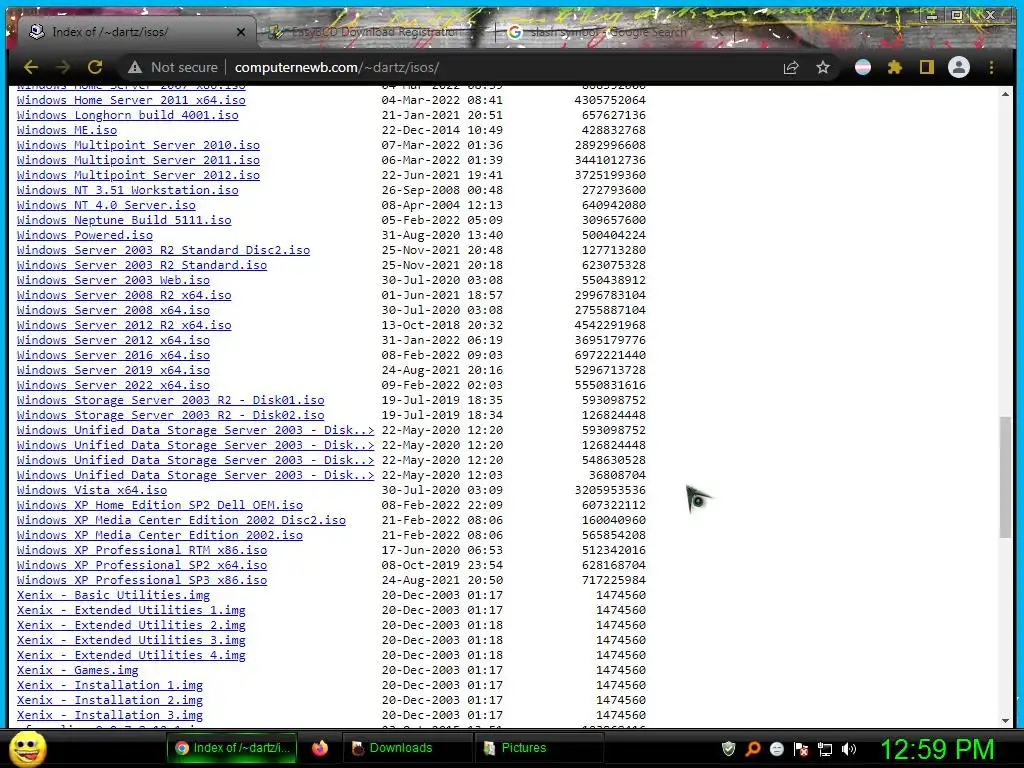Image resolution: width=1024 pixels, height=768 pixels.
Task: Click the 12:59 PM taskbar clock
Action: [x=937, y=748]
